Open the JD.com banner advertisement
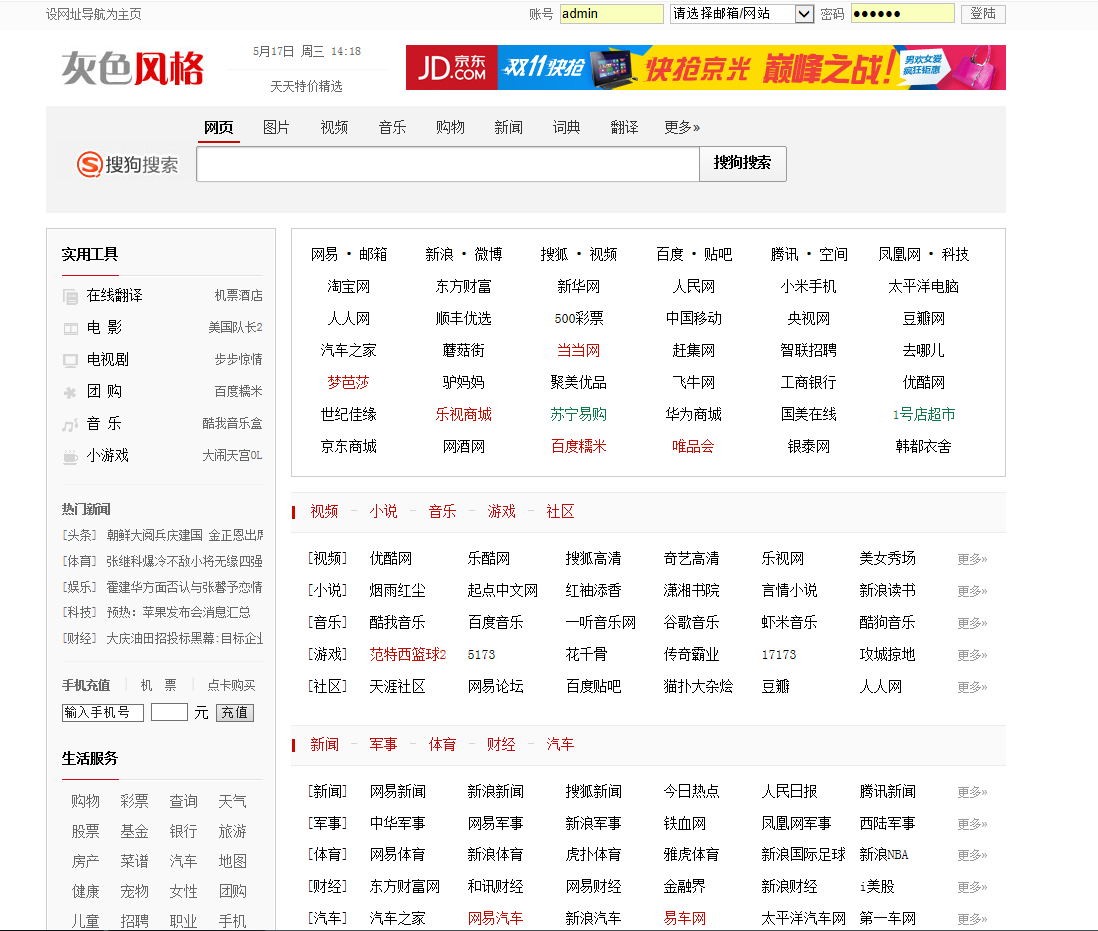The height and width of the screenshot is (931, 1098). (x=705, y=67)
